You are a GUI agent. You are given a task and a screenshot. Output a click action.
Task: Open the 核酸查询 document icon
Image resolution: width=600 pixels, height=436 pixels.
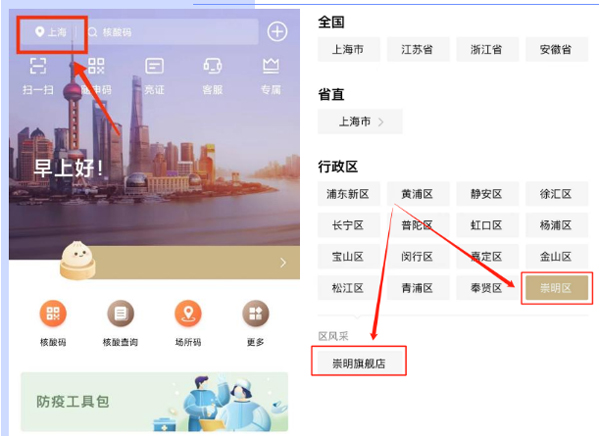pos(121,314)
